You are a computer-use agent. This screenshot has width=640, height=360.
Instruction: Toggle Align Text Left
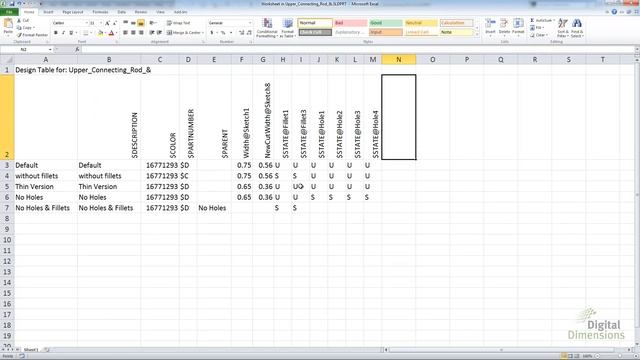(x=126, y=33)
